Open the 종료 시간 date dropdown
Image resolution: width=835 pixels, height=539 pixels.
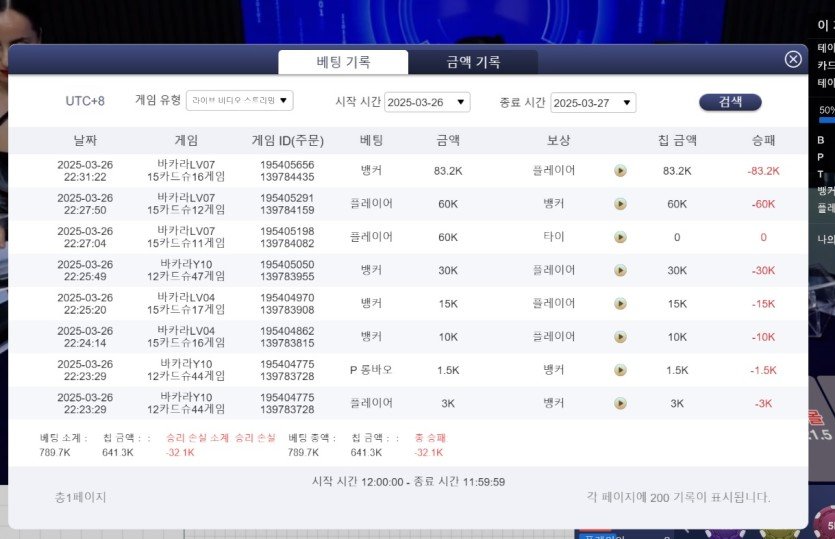pyautogui.click(x=593, y=102)
